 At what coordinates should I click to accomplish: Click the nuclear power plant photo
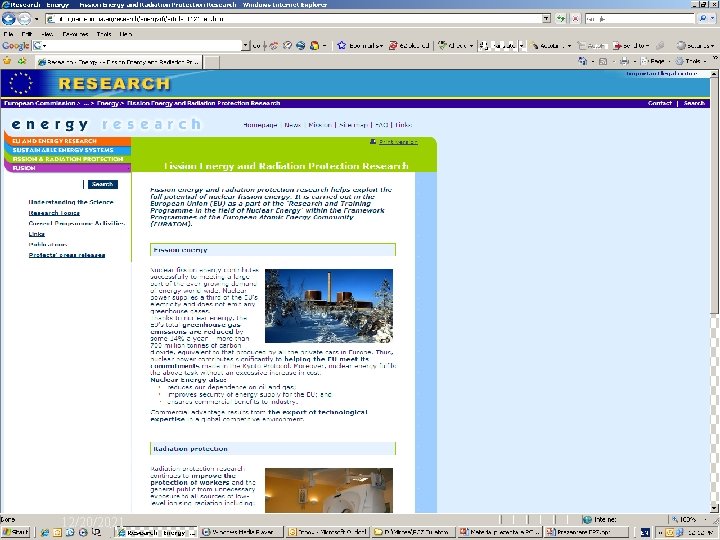coord(329,306)
